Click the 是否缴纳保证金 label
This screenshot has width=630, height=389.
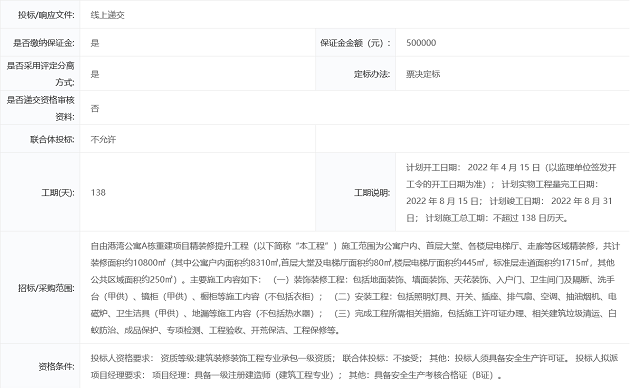pos(44,43)
